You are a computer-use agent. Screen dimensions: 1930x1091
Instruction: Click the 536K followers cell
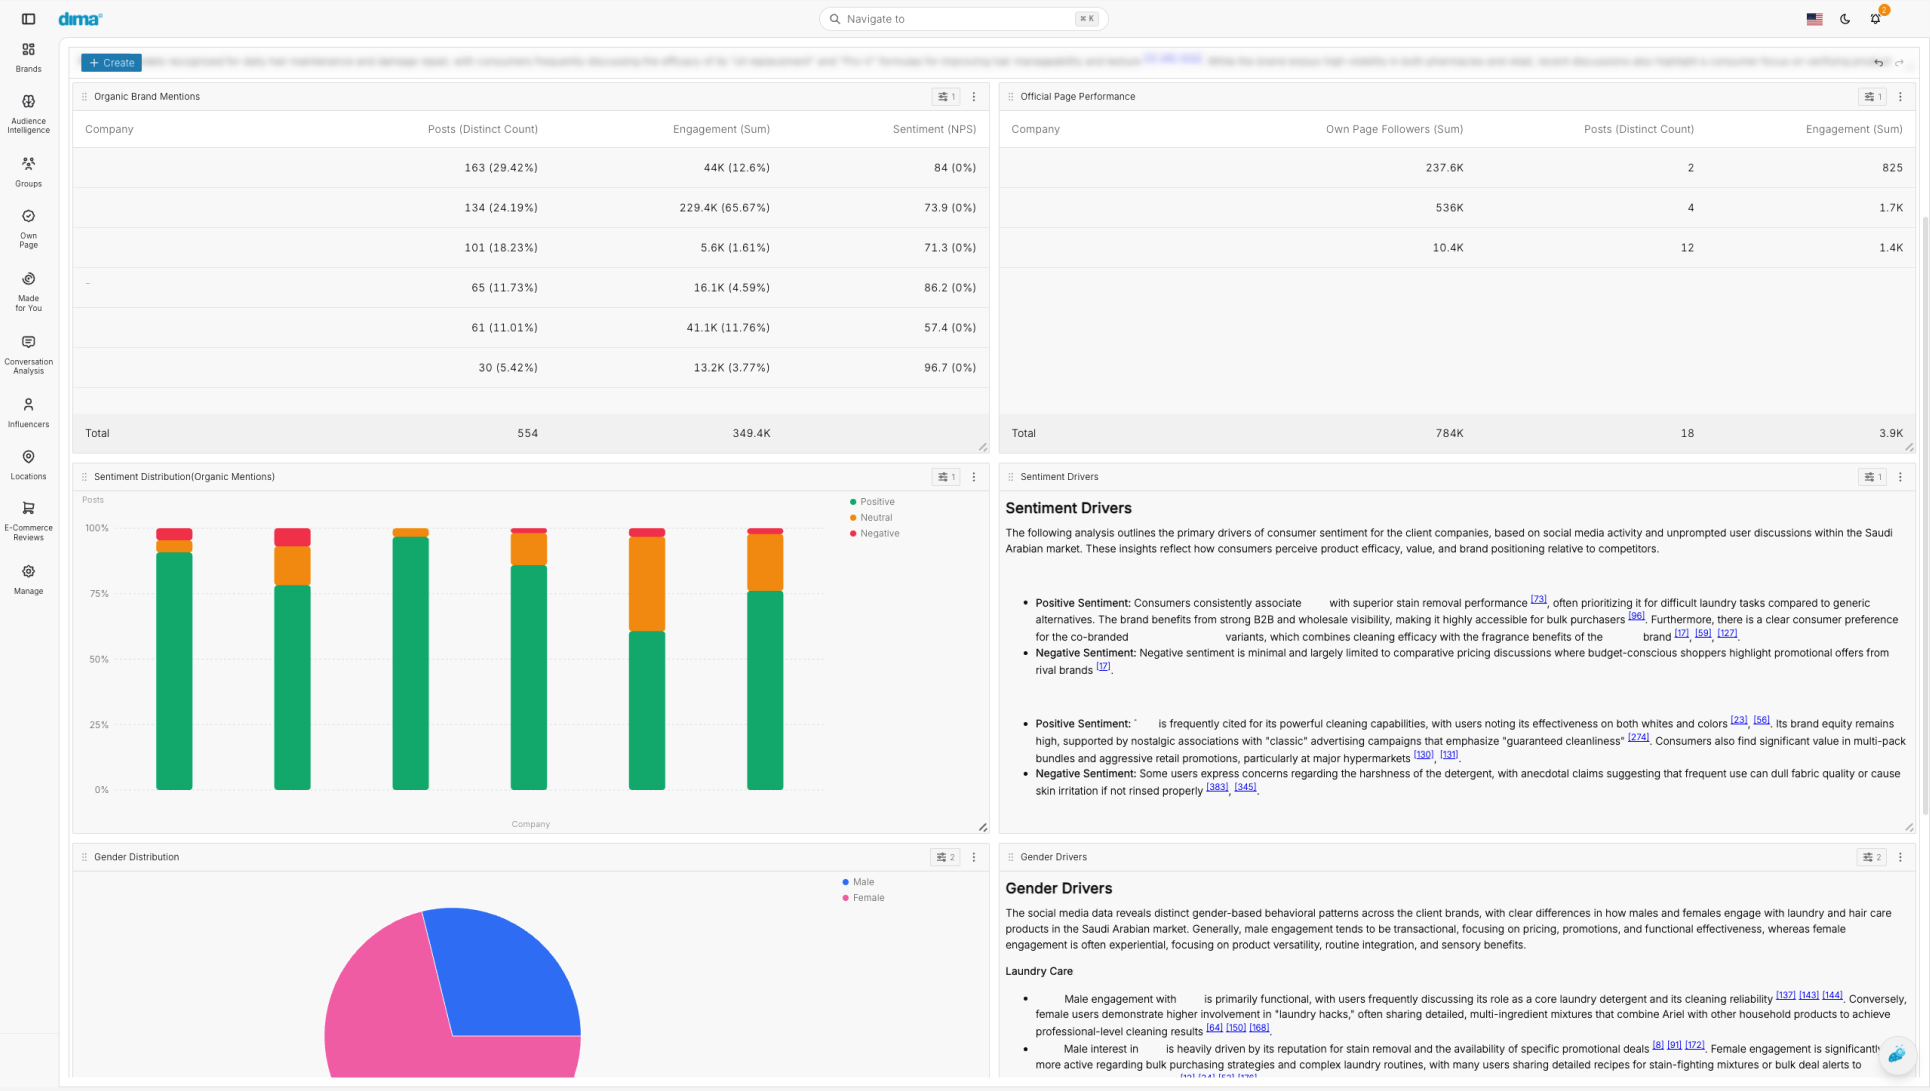point(1449,208)
